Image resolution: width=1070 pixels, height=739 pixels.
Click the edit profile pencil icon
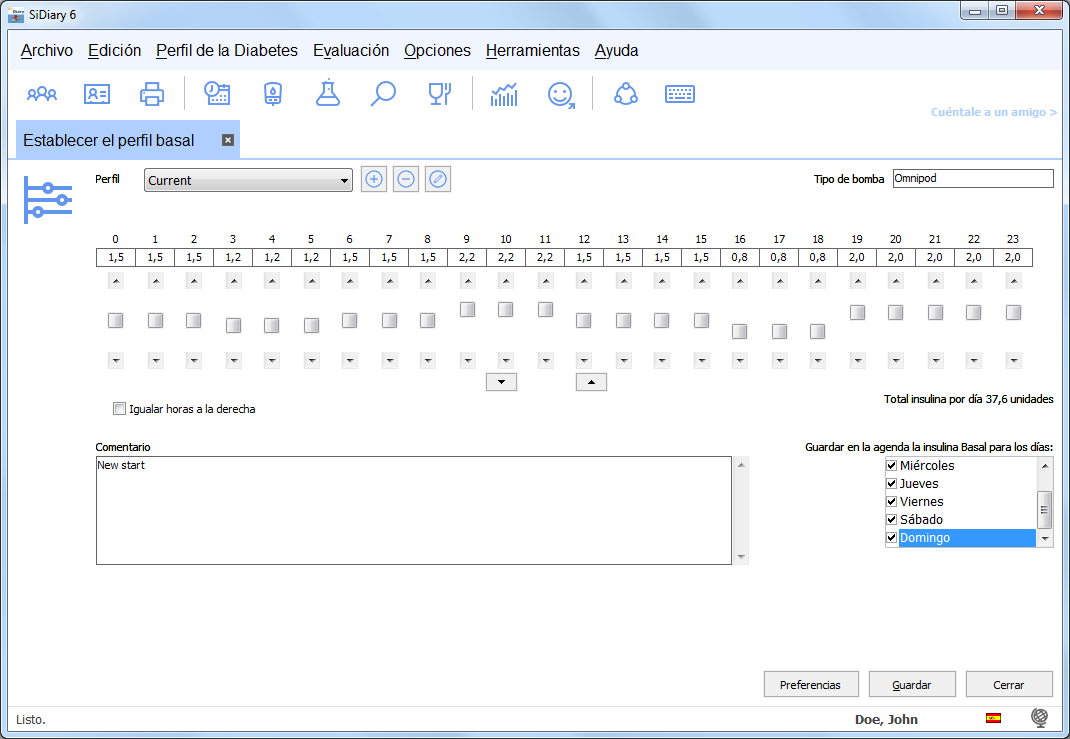point(438,180)
